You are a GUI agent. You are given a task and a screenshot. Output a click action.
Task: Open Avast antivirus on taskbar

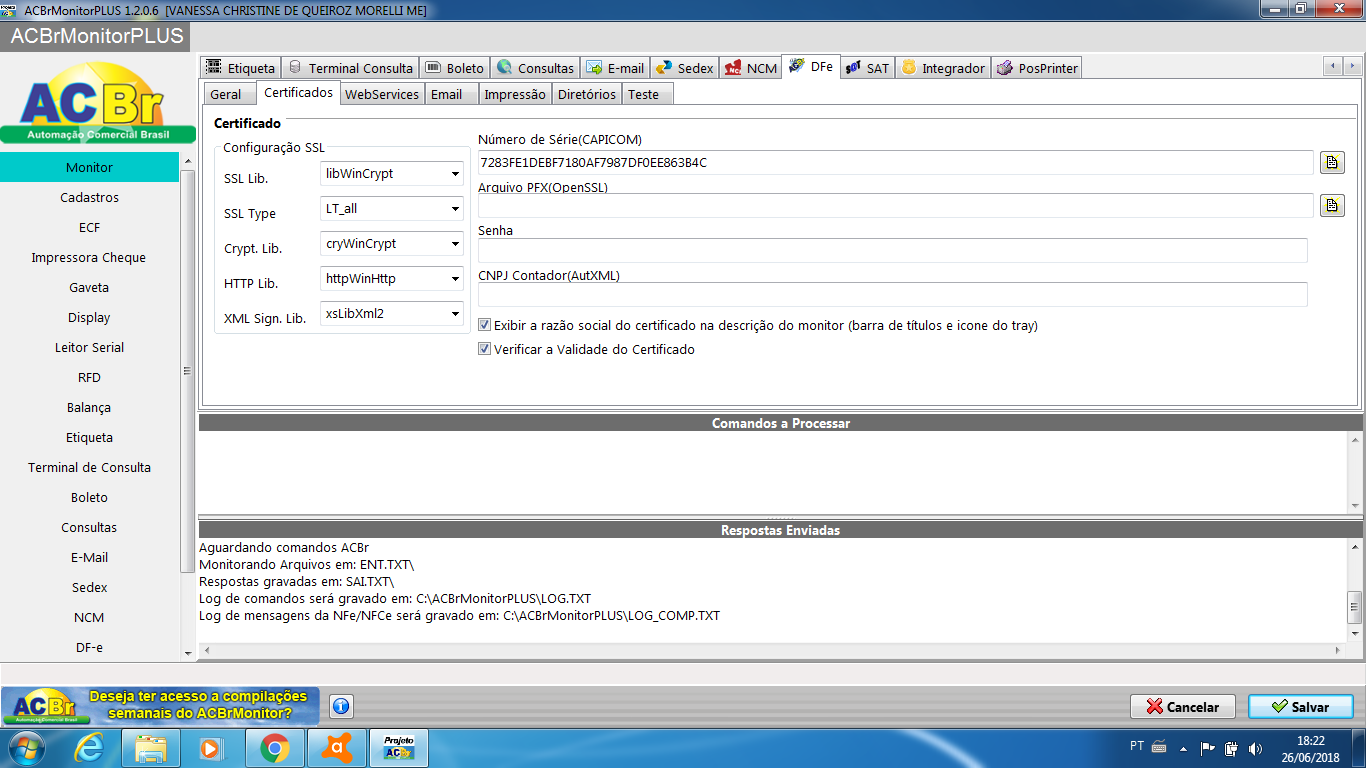pos(337,747)
